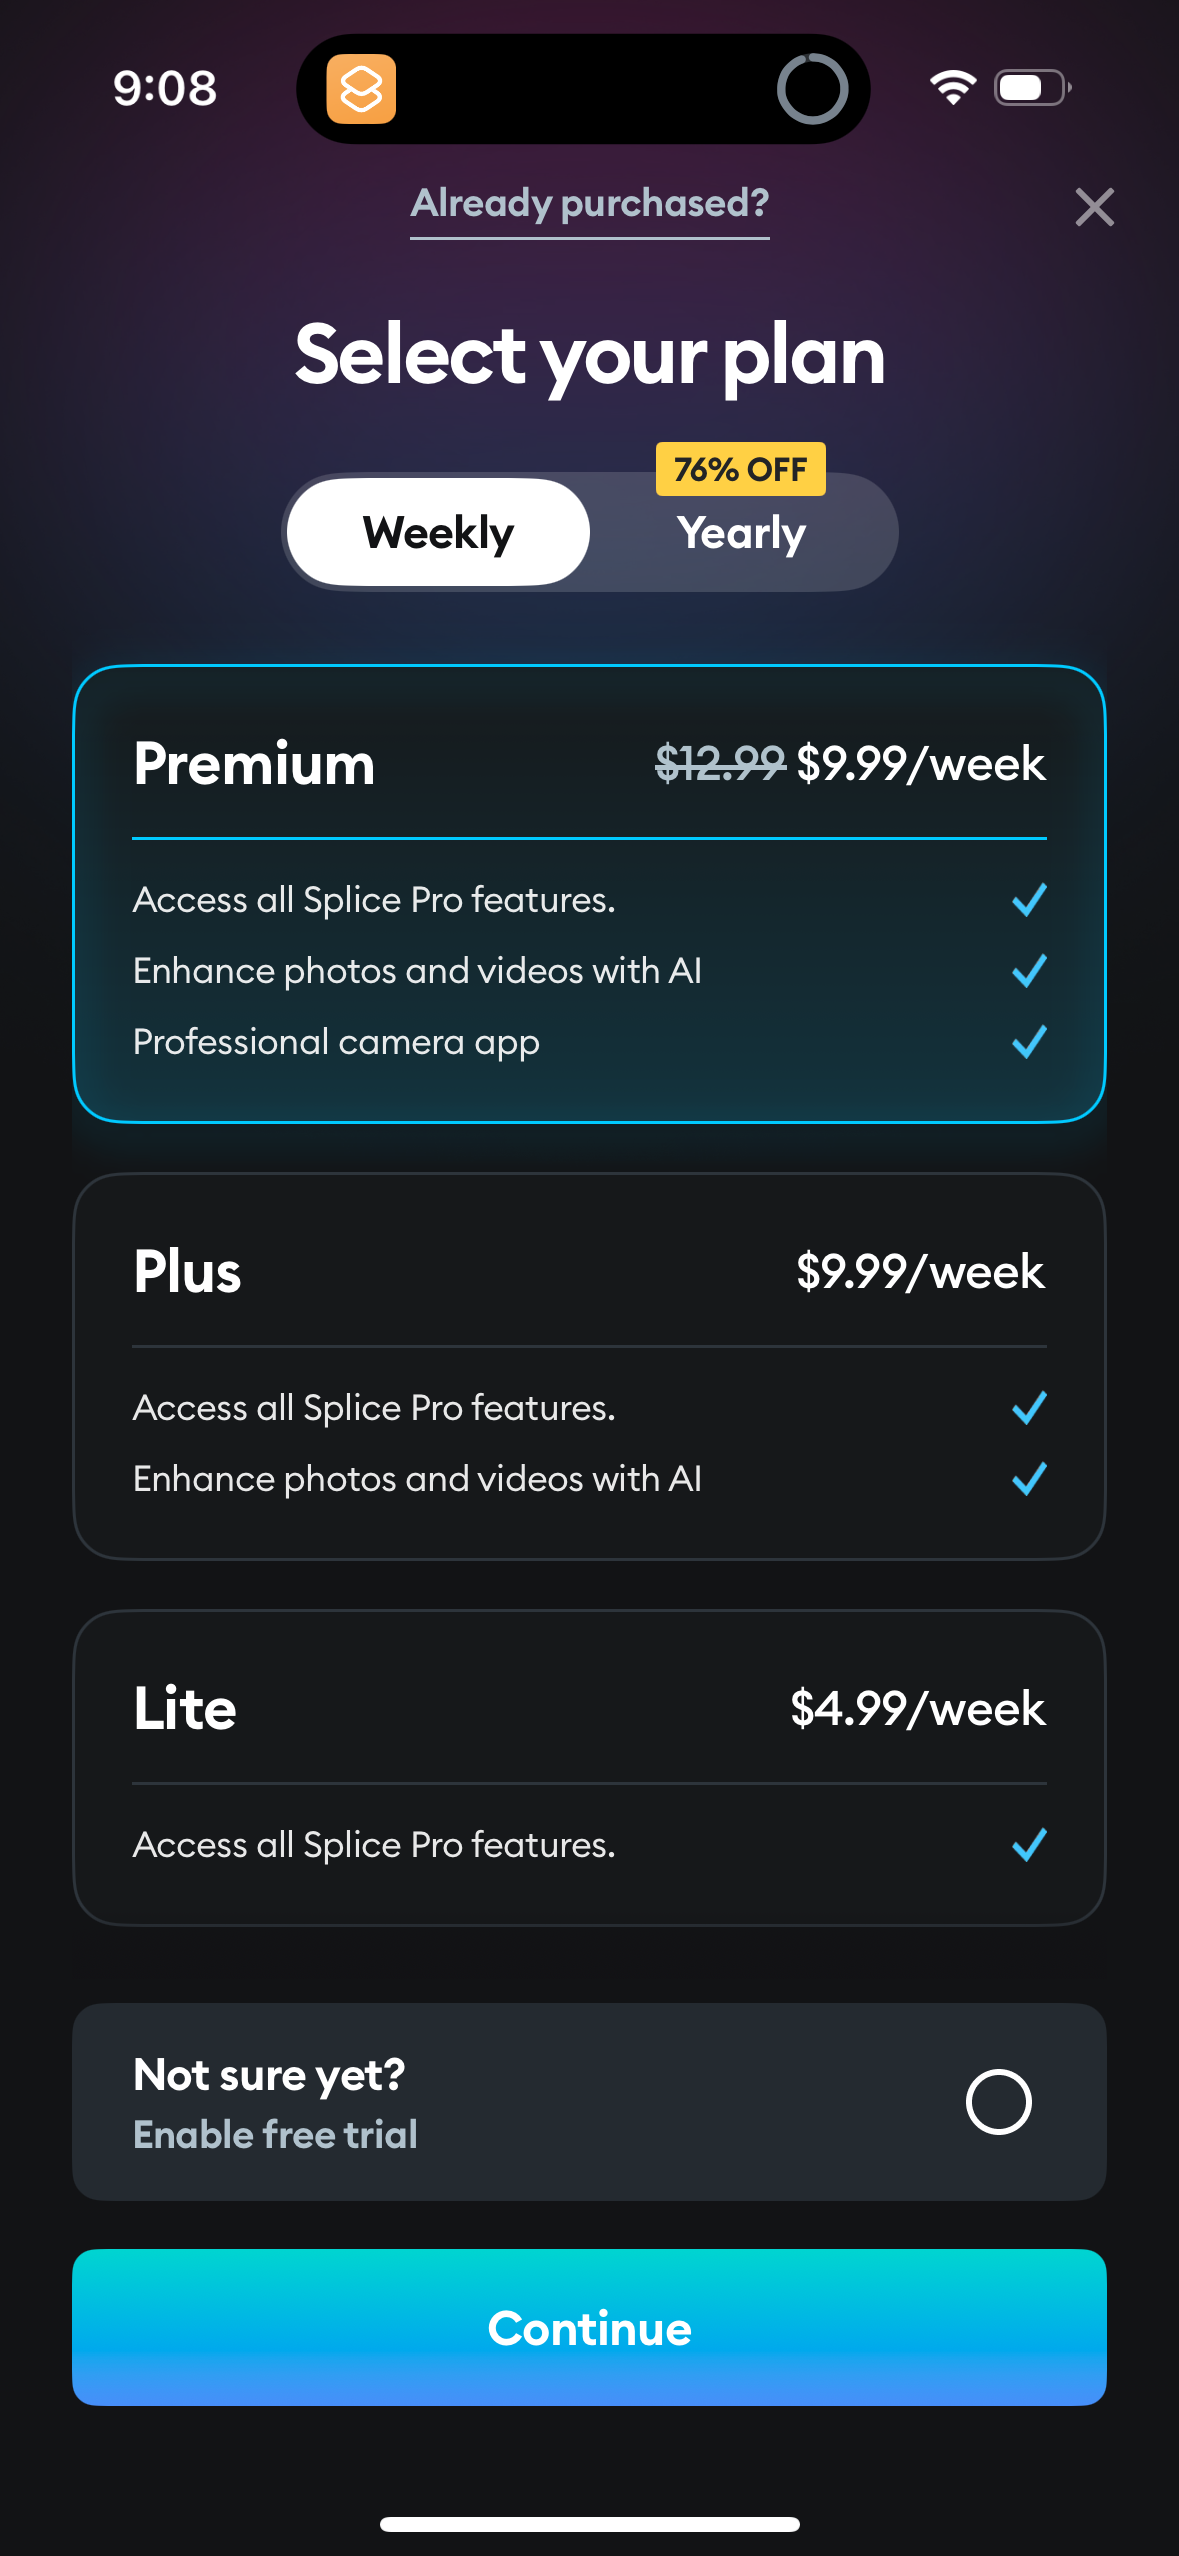
Task: Dismiss the paywall with the X
Action: point(1095,207)
